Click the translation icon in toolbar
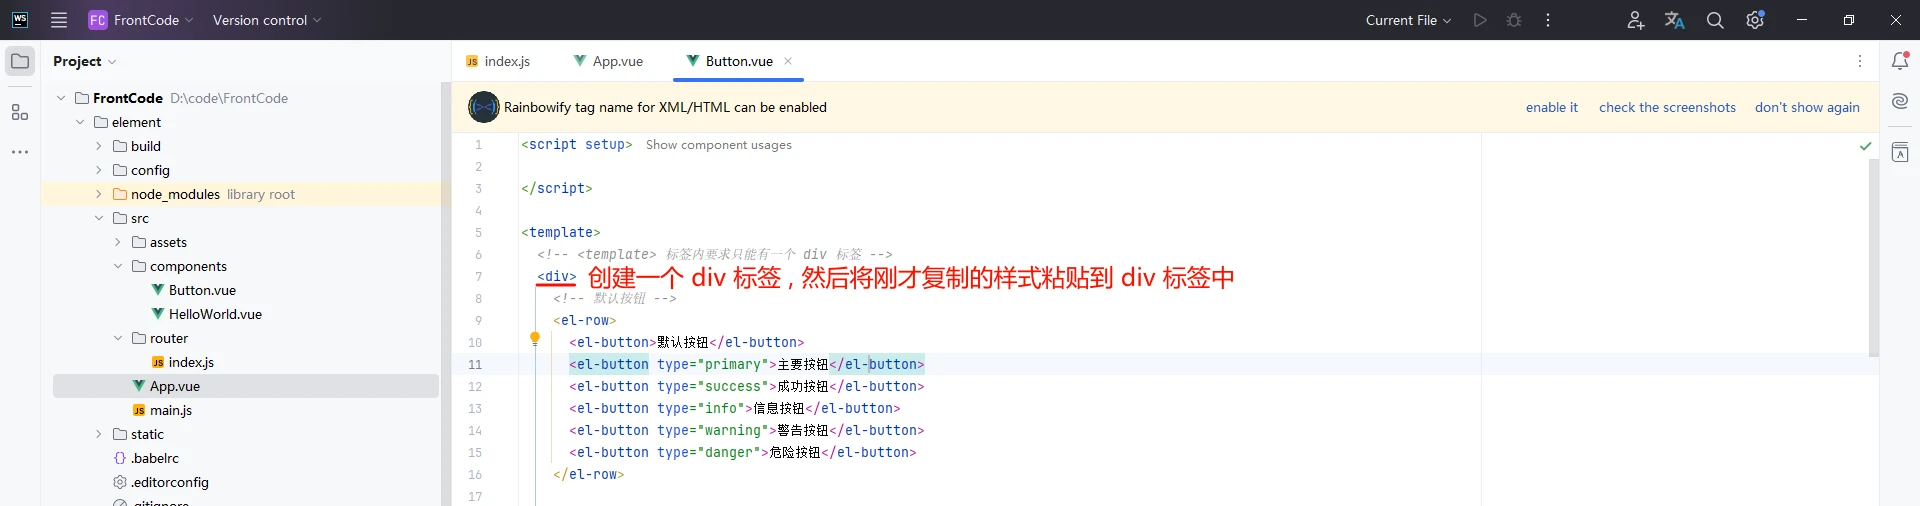Image resolution: width=1920 pixels, height=506 pixels. (1675, 20)
